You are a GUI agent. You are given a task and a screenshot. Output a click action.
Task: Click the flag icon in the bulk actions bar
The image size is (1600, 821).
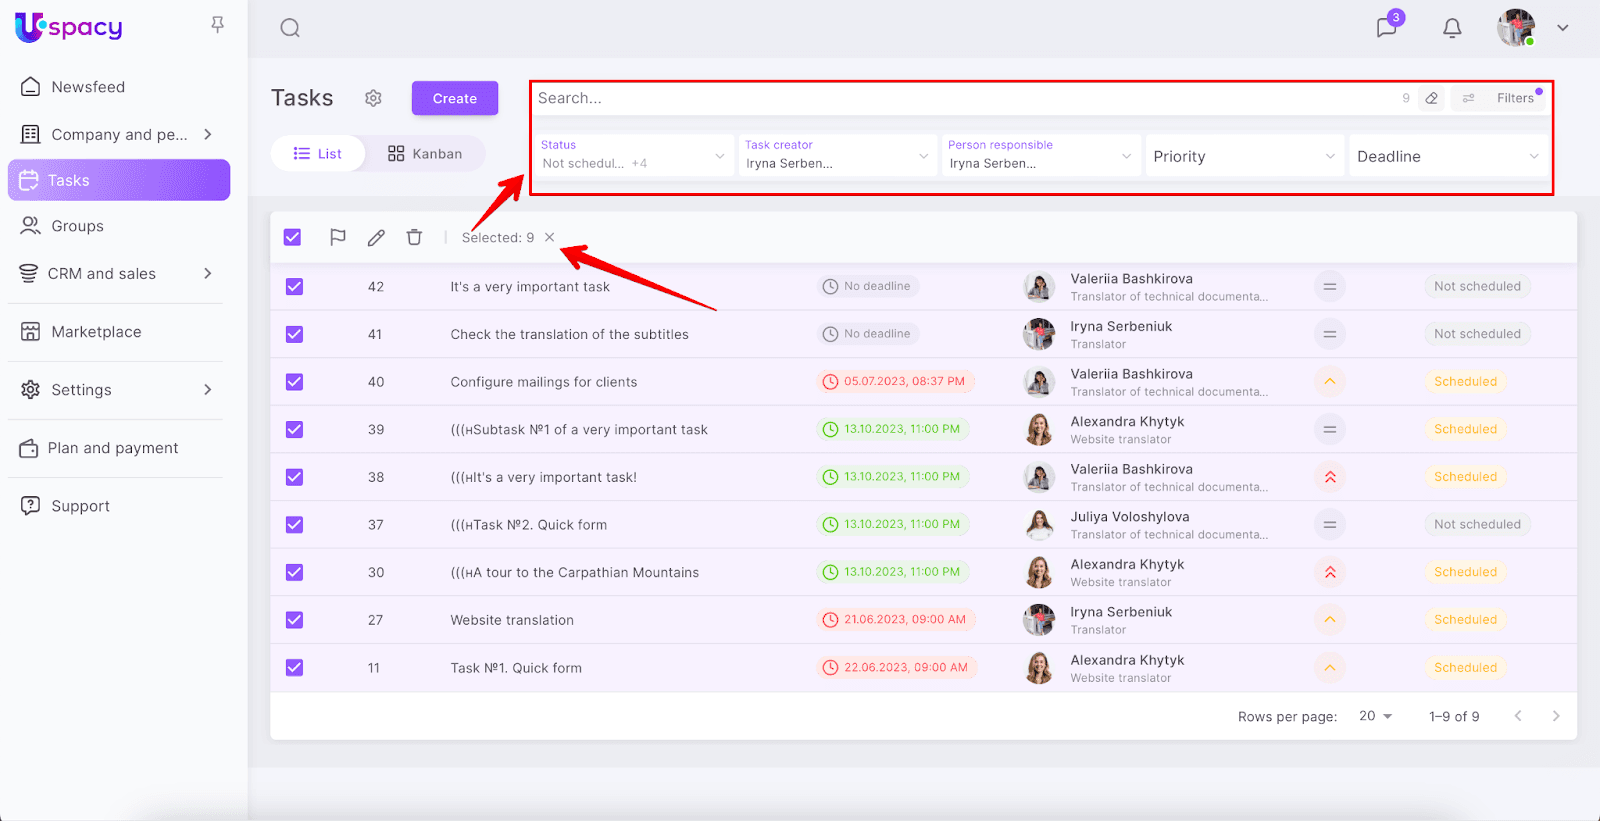click(338, 237)
